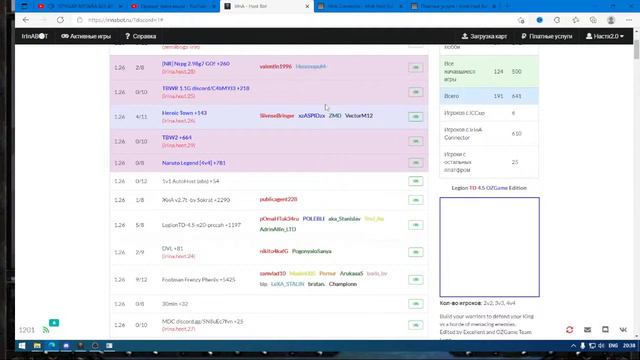Open the TBWR 1.1G discord game link

click(205, 88)
